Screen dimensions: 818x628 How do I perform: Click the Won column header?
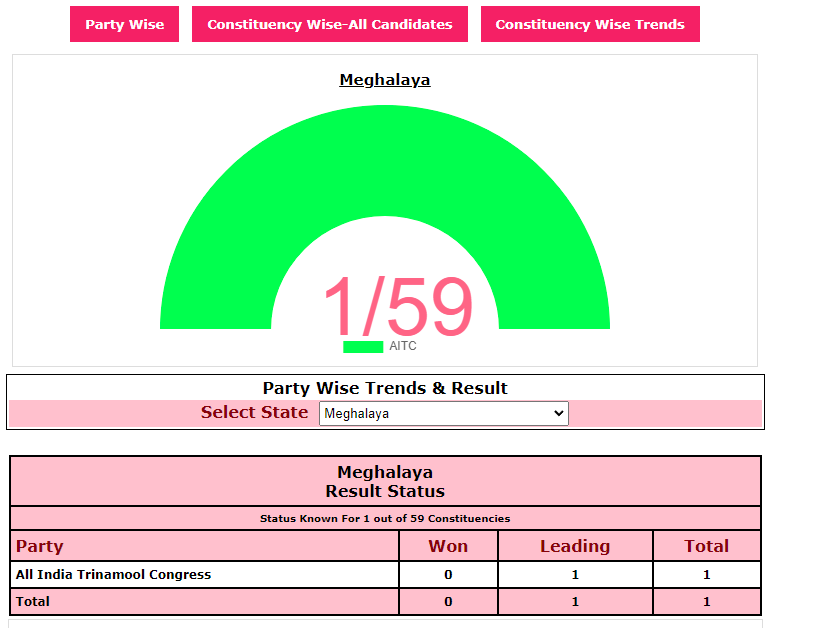(448, 546)
